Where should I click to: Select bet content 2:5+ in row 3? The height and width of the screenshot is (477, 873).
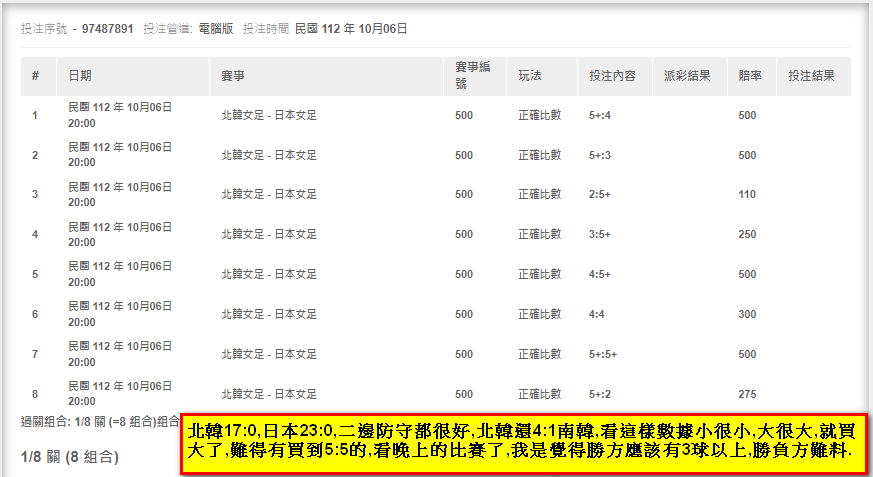coord(600,195)
